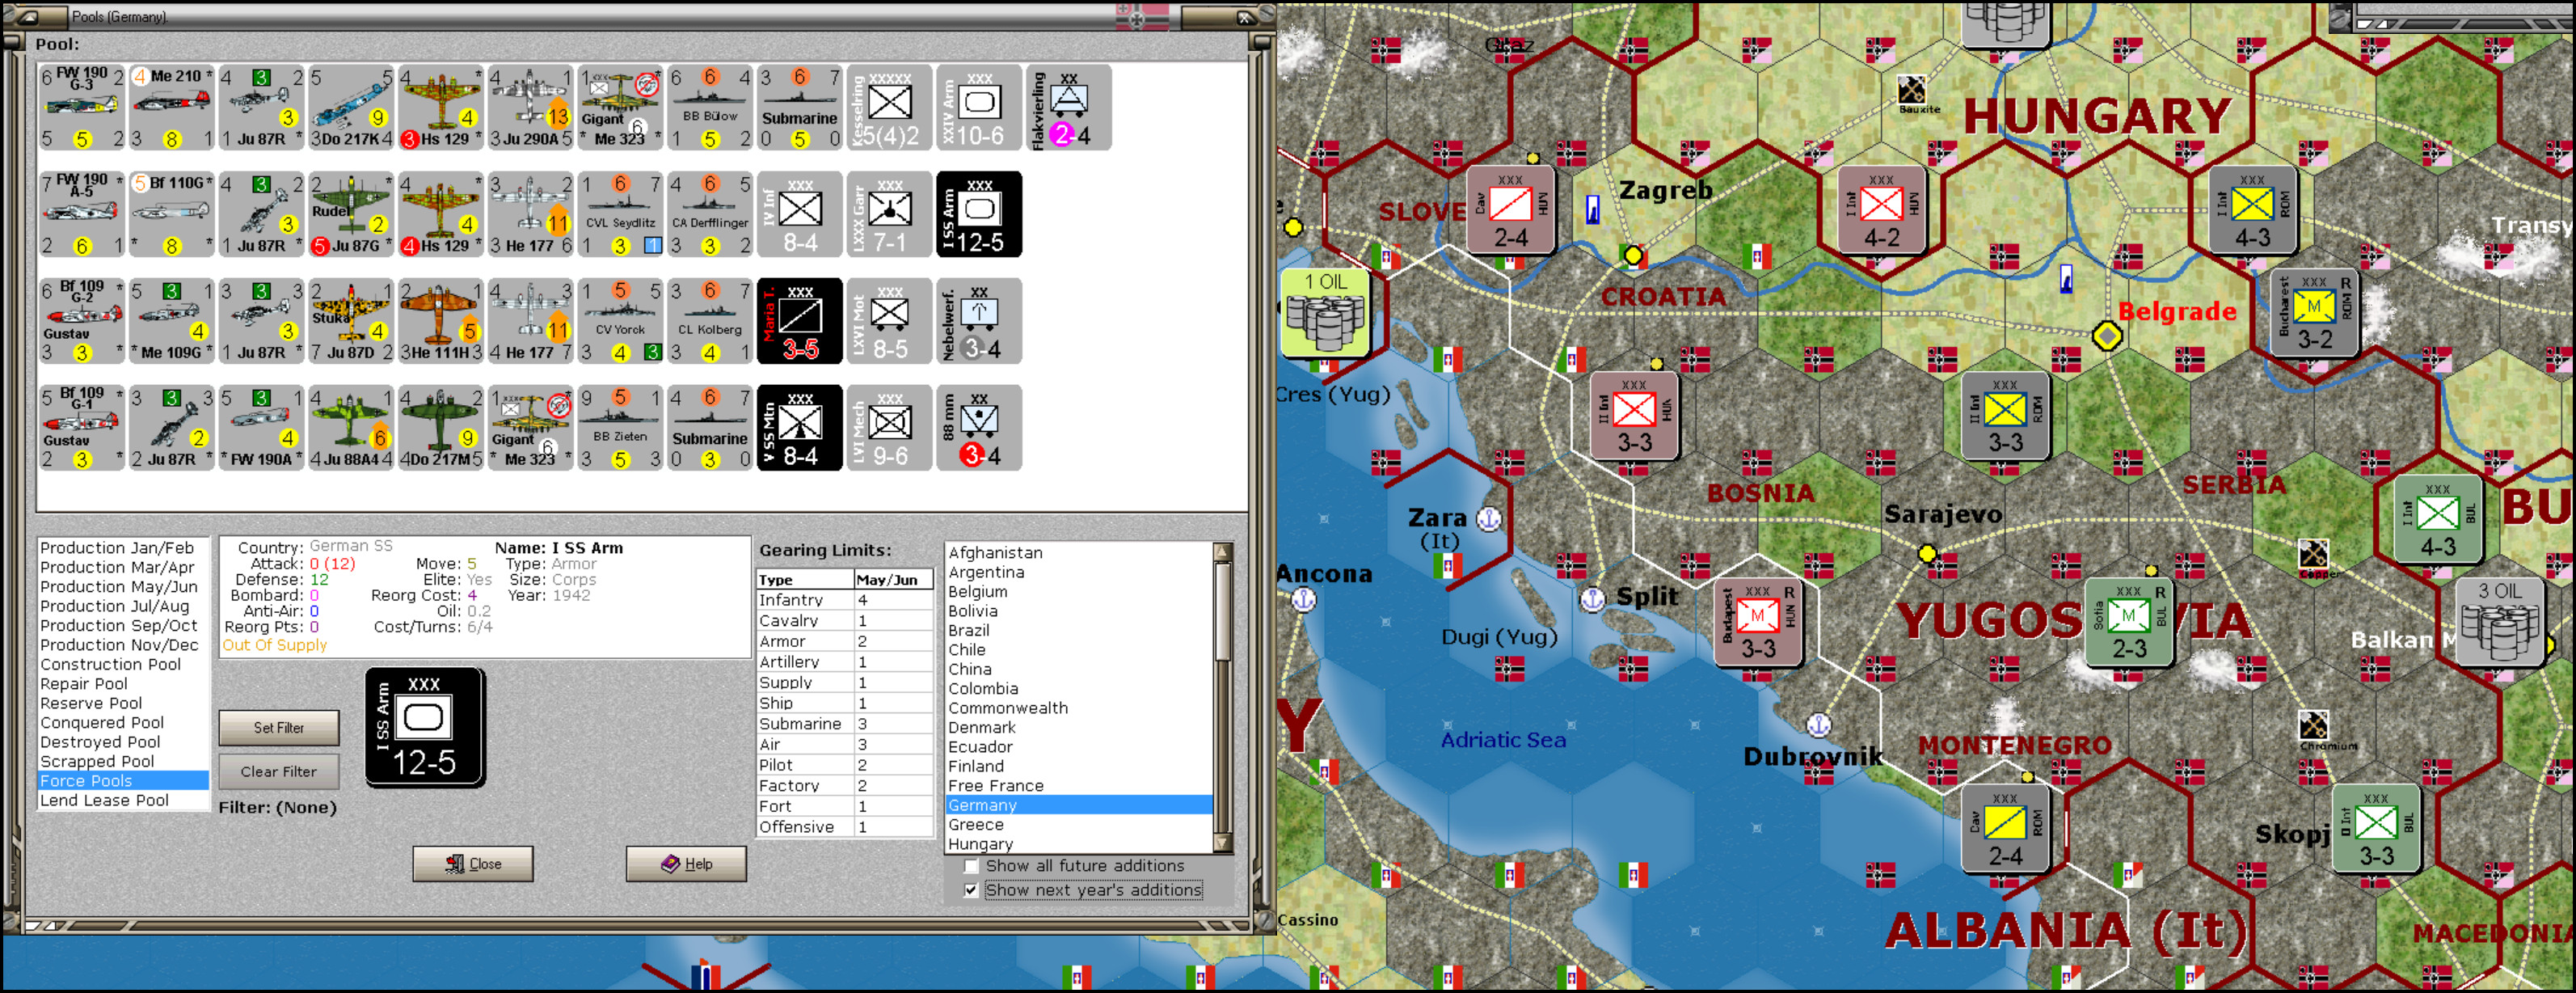Select Greece in the country list

pos(1079,825)
